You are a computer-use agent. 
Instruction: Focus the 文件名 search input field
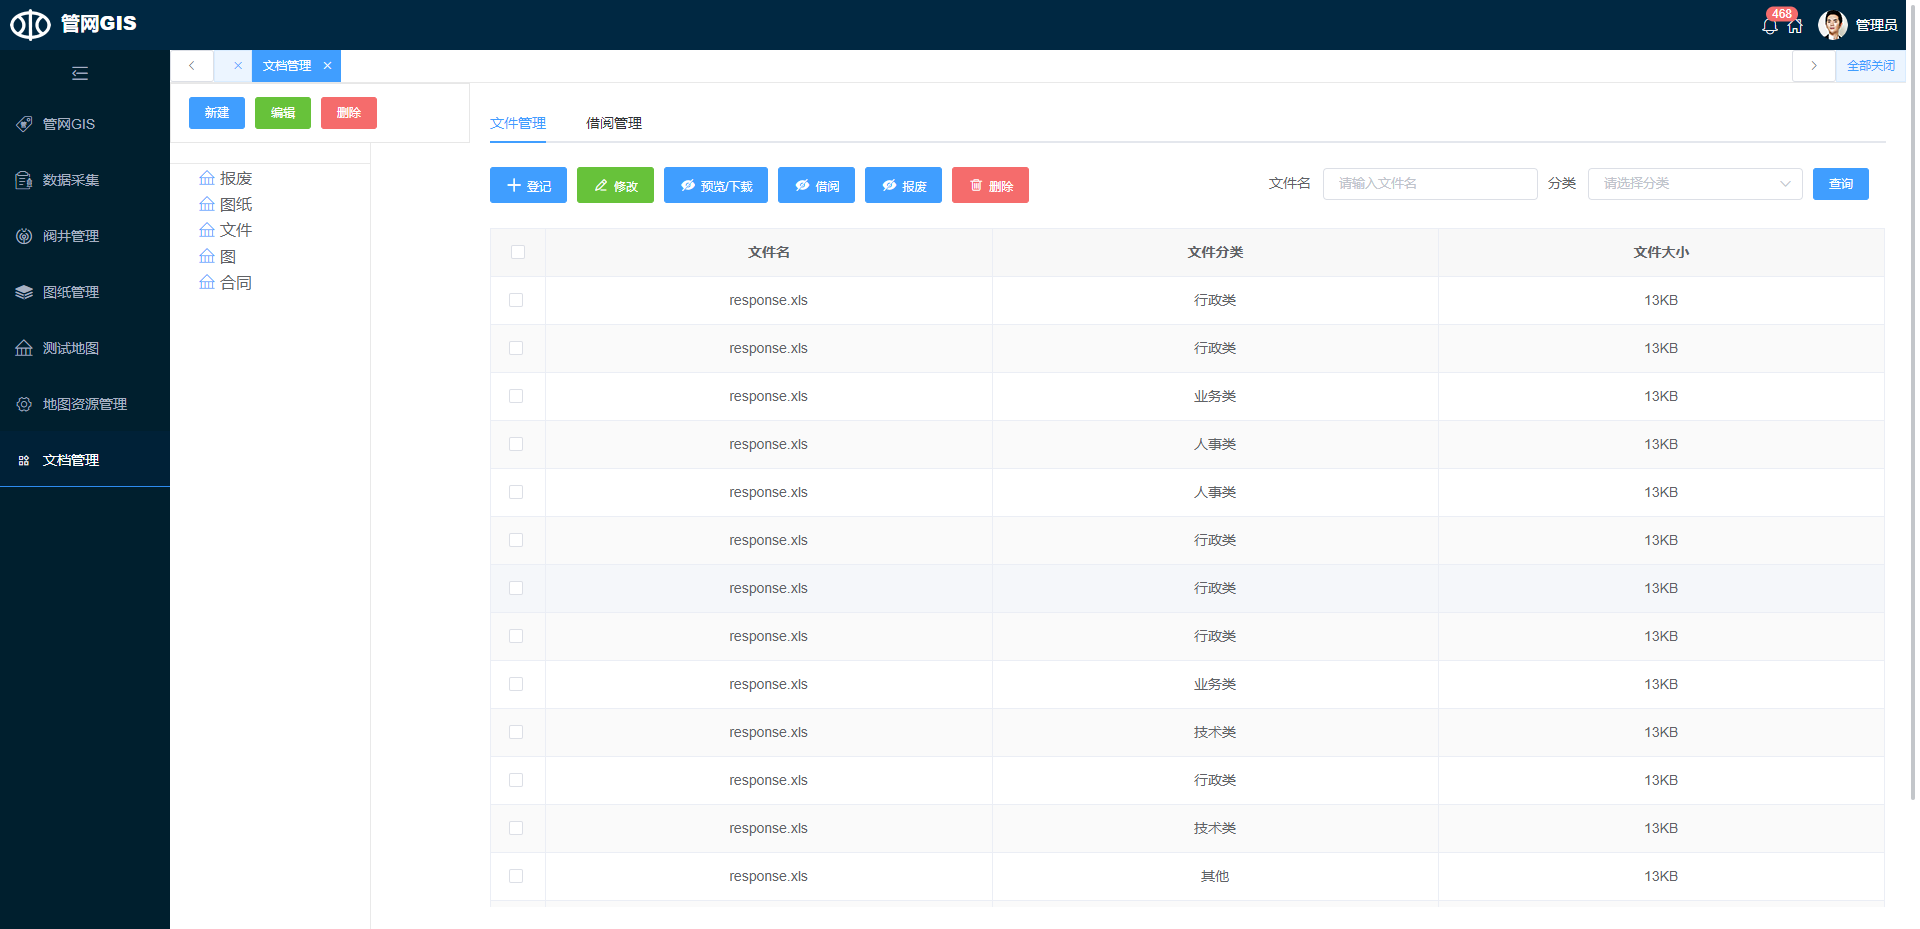1430,184
